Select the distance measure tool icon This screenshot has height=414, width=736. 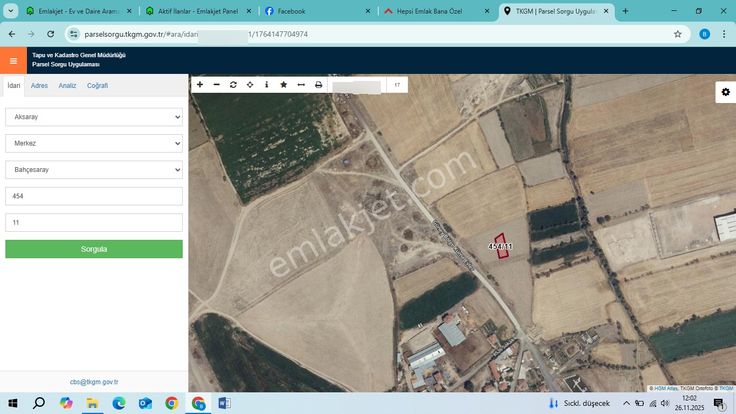(301, 84)
